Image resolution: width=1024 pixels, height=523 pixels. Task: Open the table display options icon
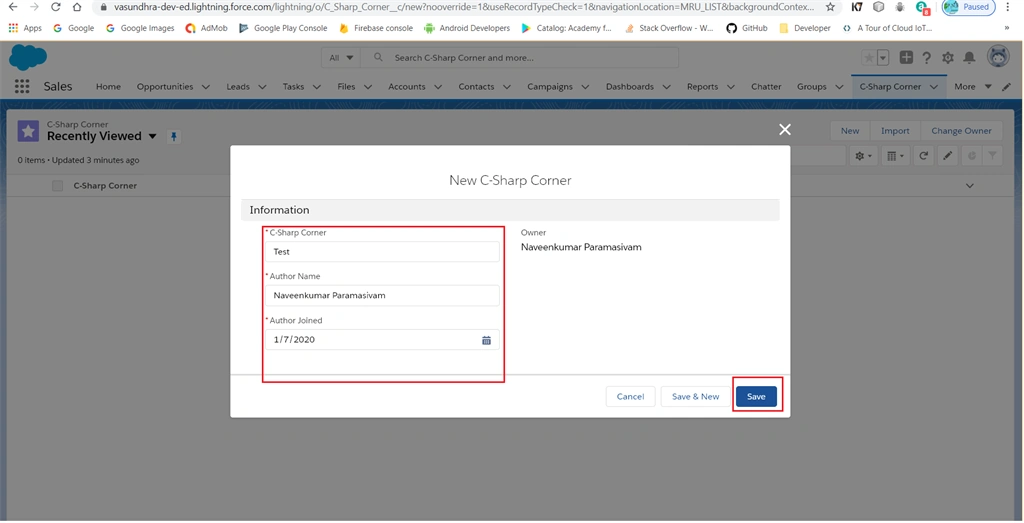[895, 156]
